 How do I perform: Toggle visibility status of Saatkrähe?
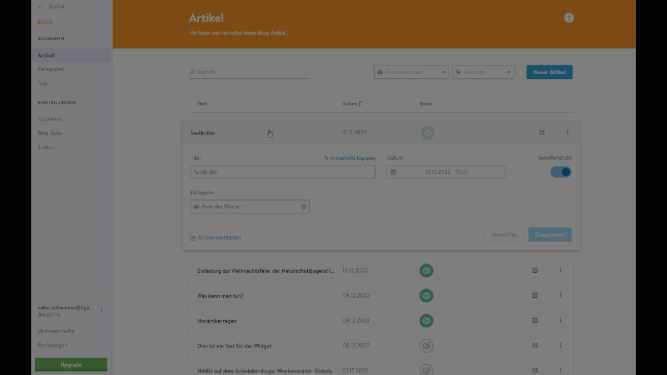(x=428, y=133)
